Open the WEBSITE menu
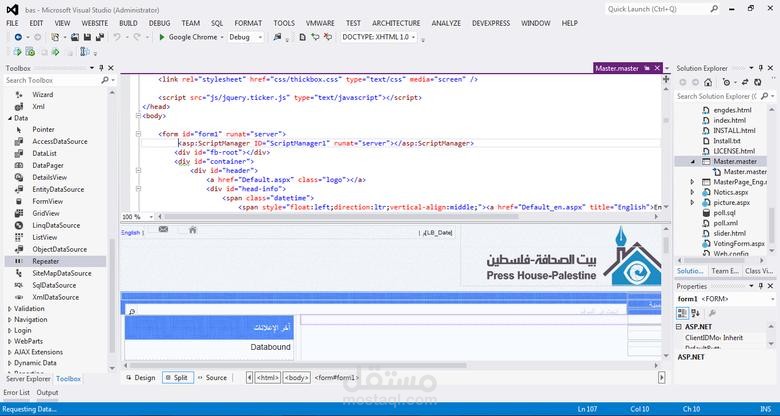Viewport: 780px width, 416px height. click(x=95, y=23)
